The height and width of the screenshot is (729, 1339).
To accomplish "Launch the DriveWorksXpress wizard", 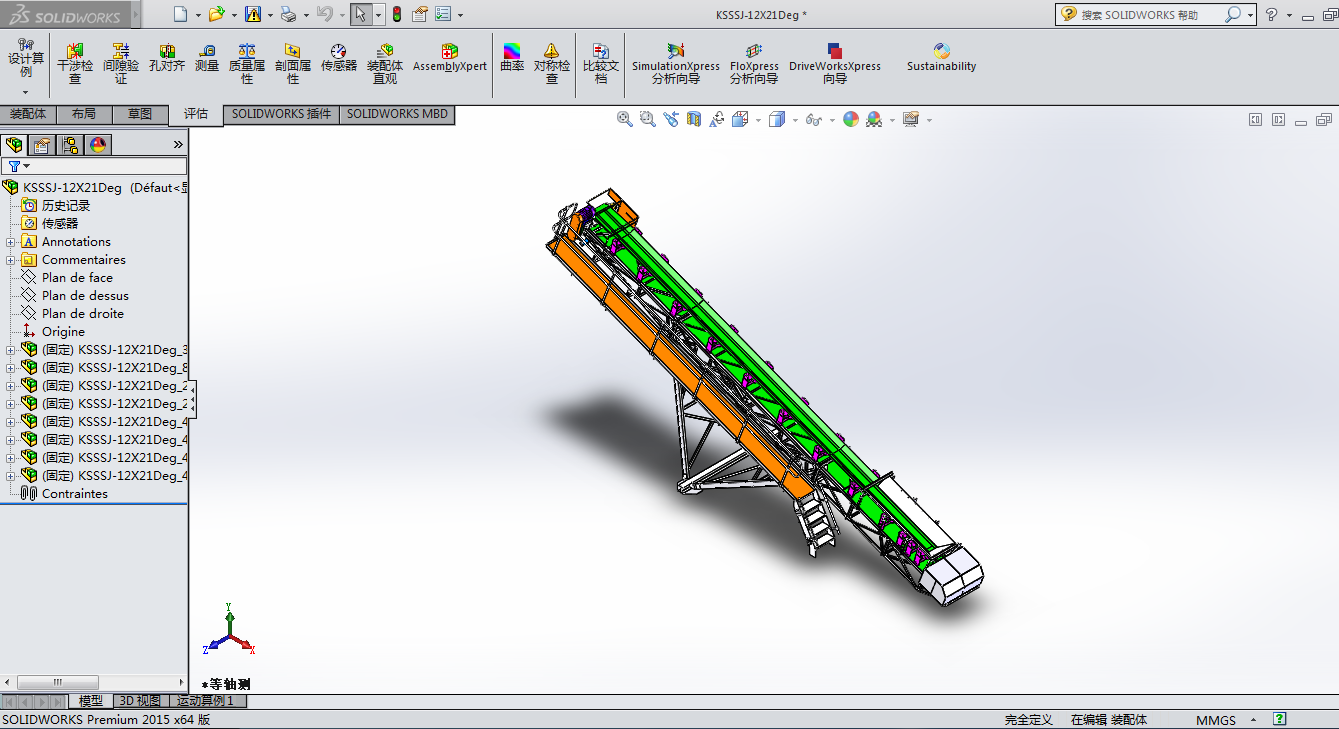I will pyautogui.click(x=835, y=63).
